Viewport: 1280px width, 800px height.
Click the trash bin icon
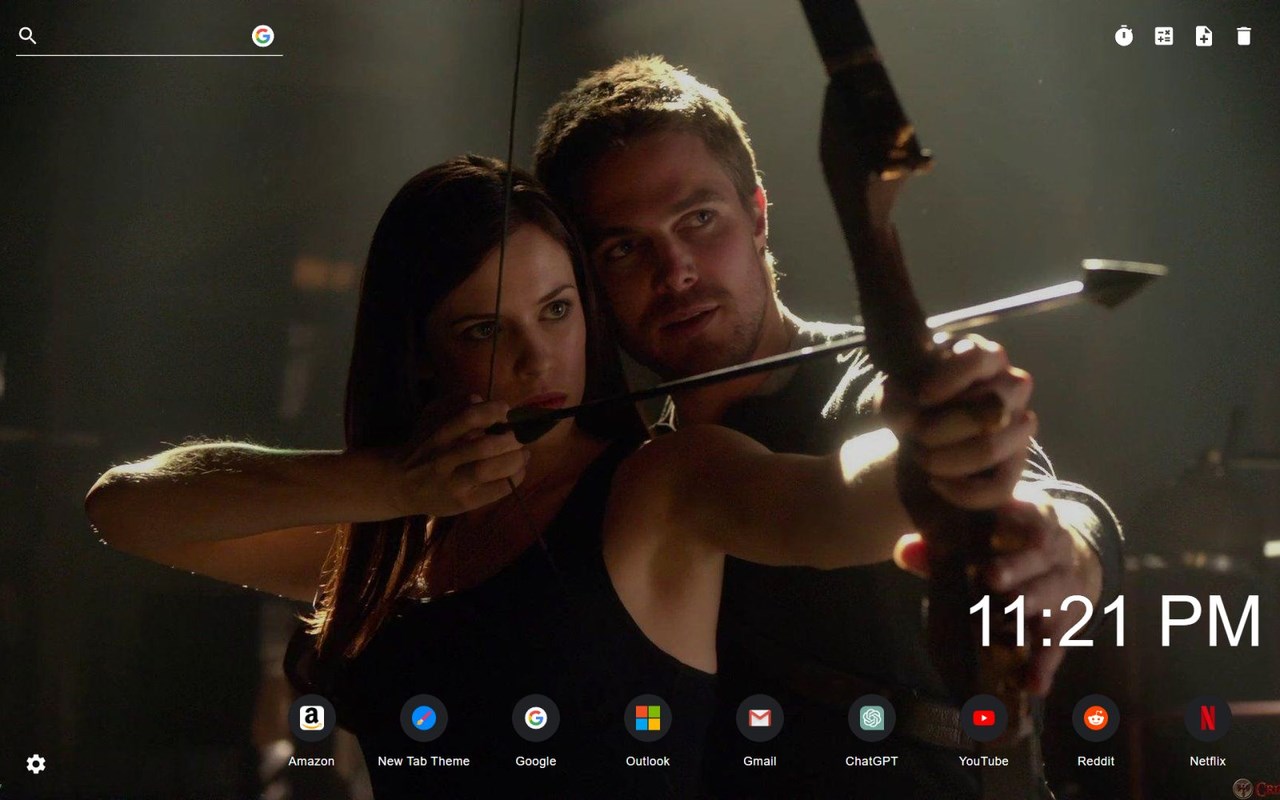(x=1244, y=36)
